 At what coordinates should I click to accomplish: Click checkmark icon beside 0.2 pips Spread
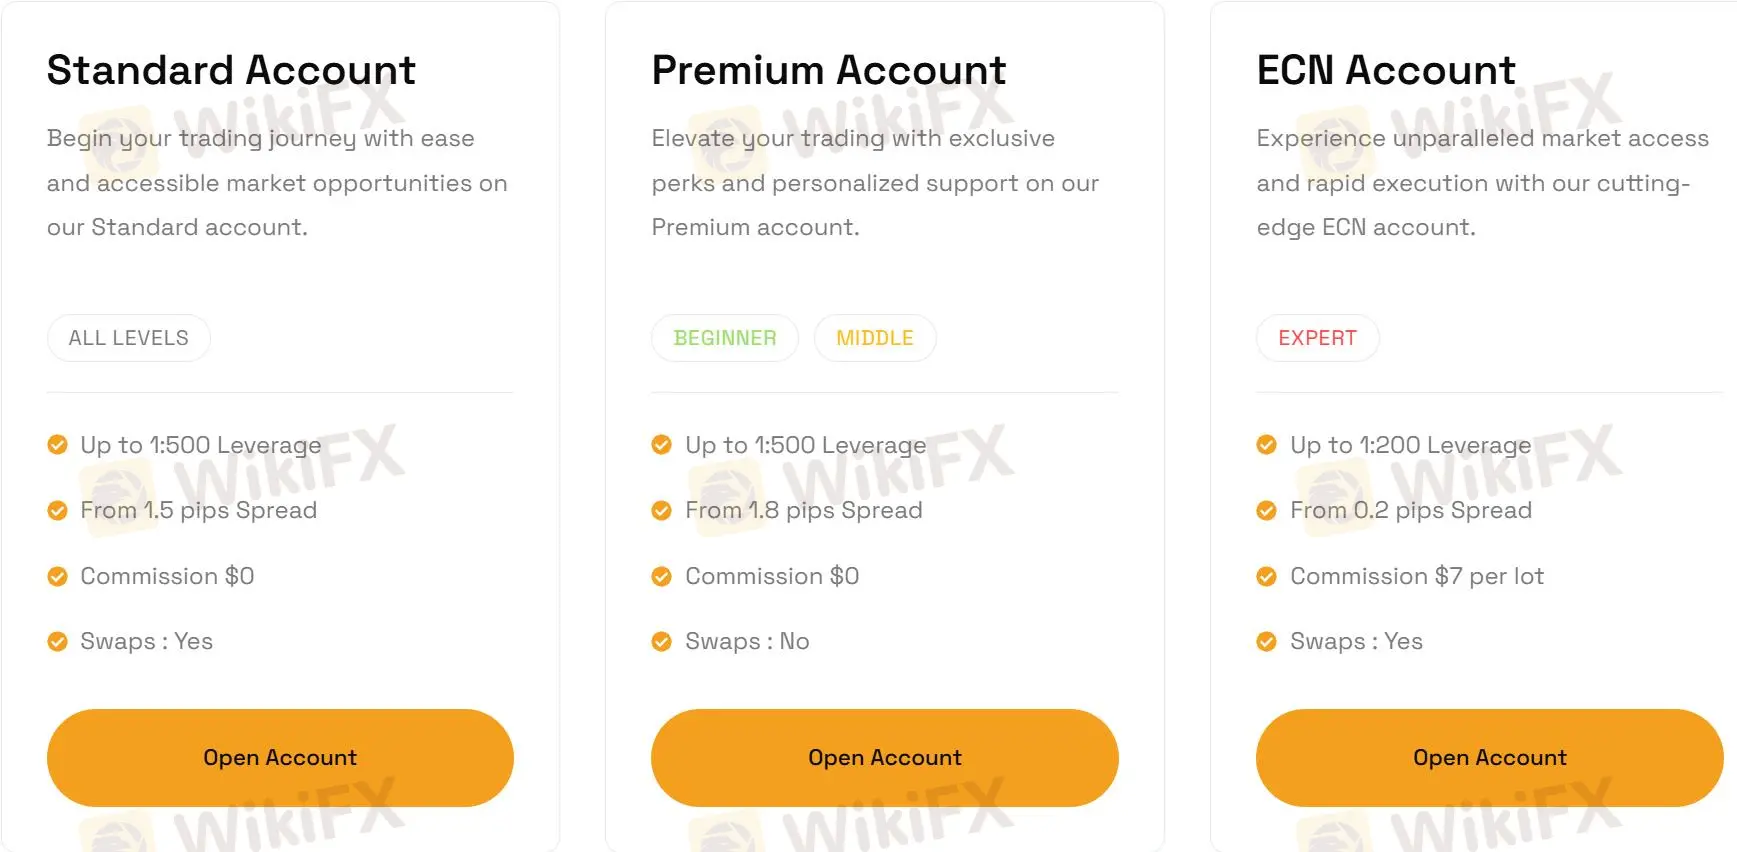point(1267,511)
